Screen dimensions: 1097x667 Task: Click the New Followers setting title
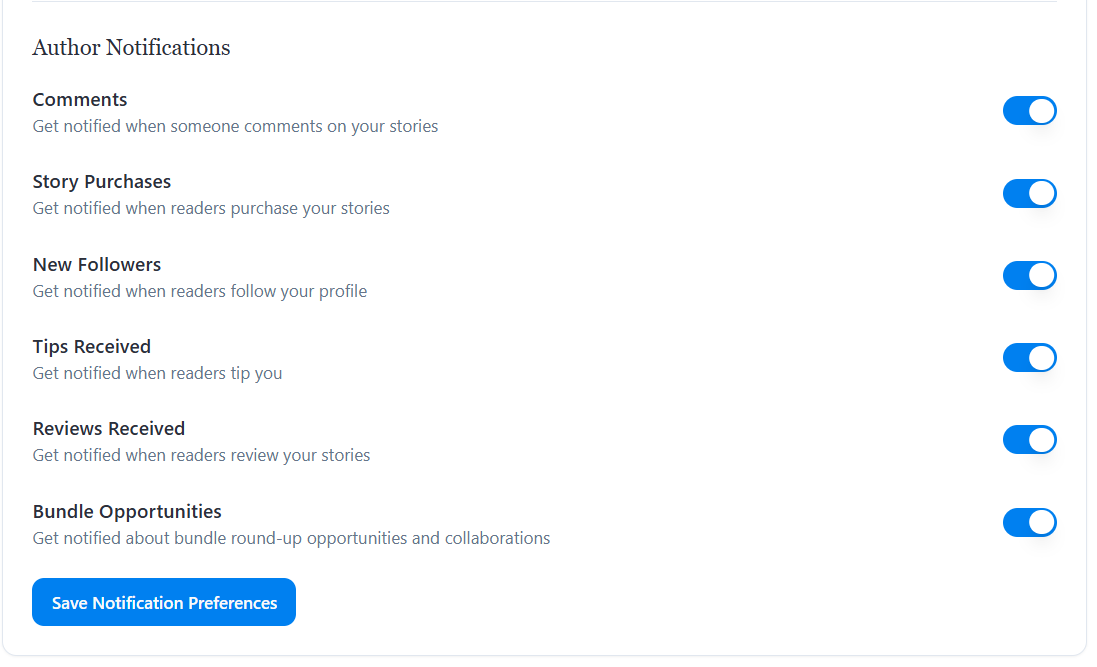pos(97,265)
